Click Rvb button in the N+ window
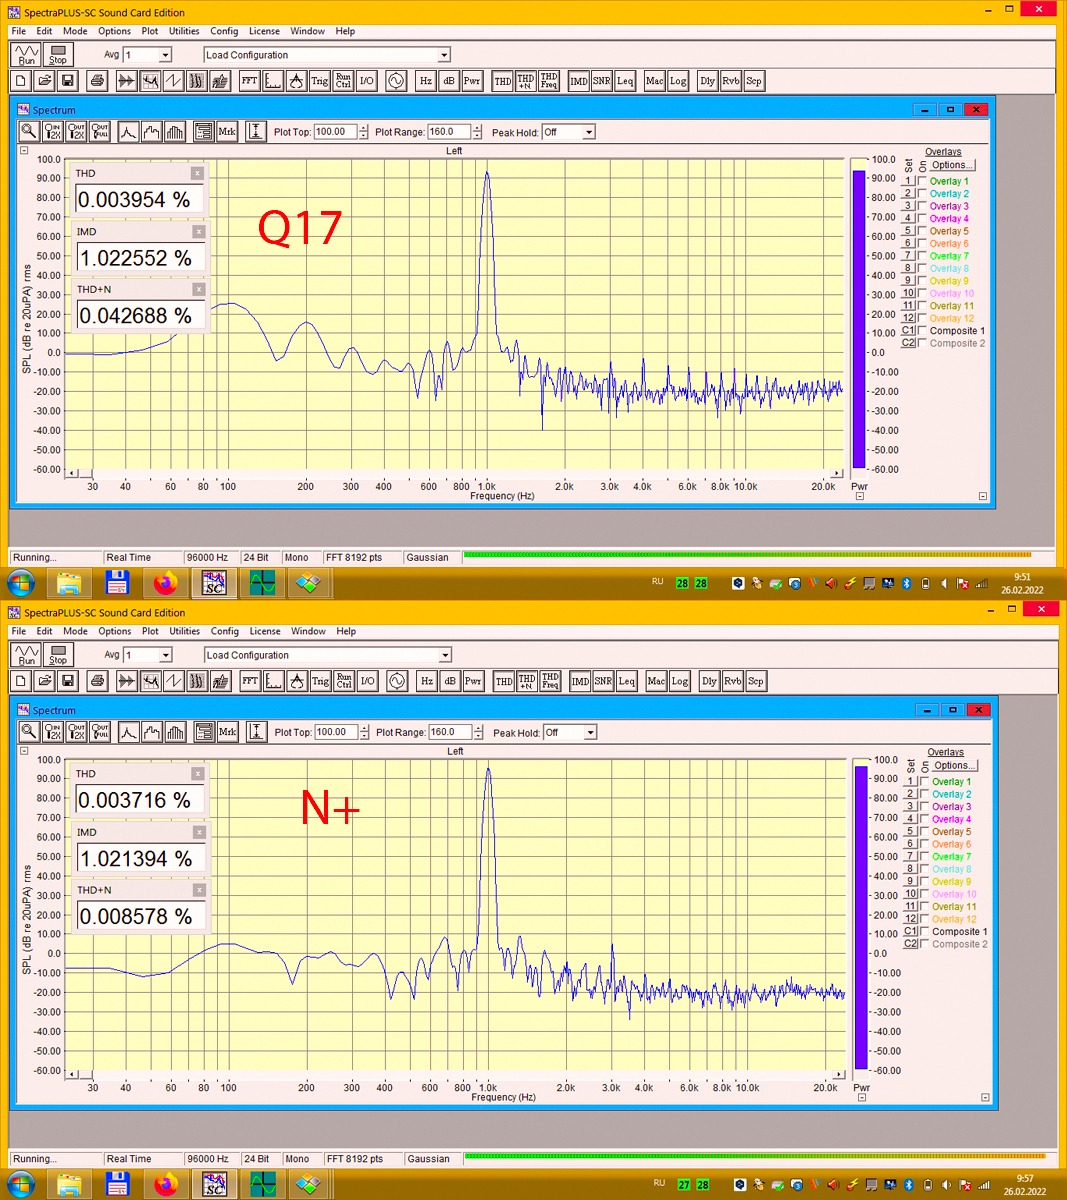 [732, 681]
